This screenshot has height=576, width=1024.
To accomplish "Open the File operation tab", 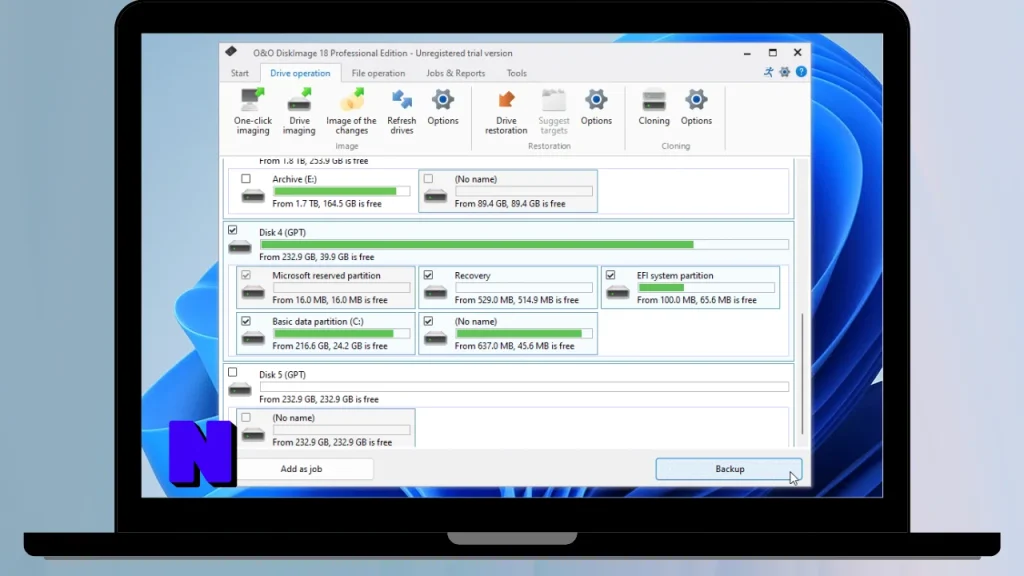I will point(378,73).
